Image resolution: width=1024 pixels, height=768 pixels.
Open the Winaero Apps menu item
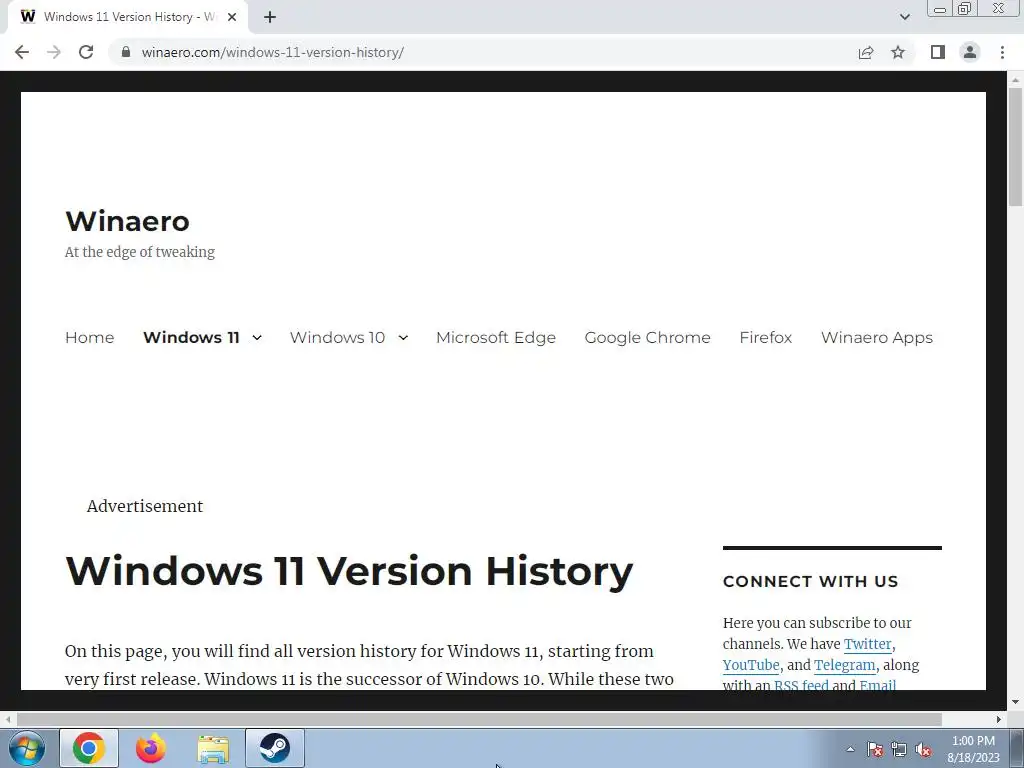coord(876,338)
